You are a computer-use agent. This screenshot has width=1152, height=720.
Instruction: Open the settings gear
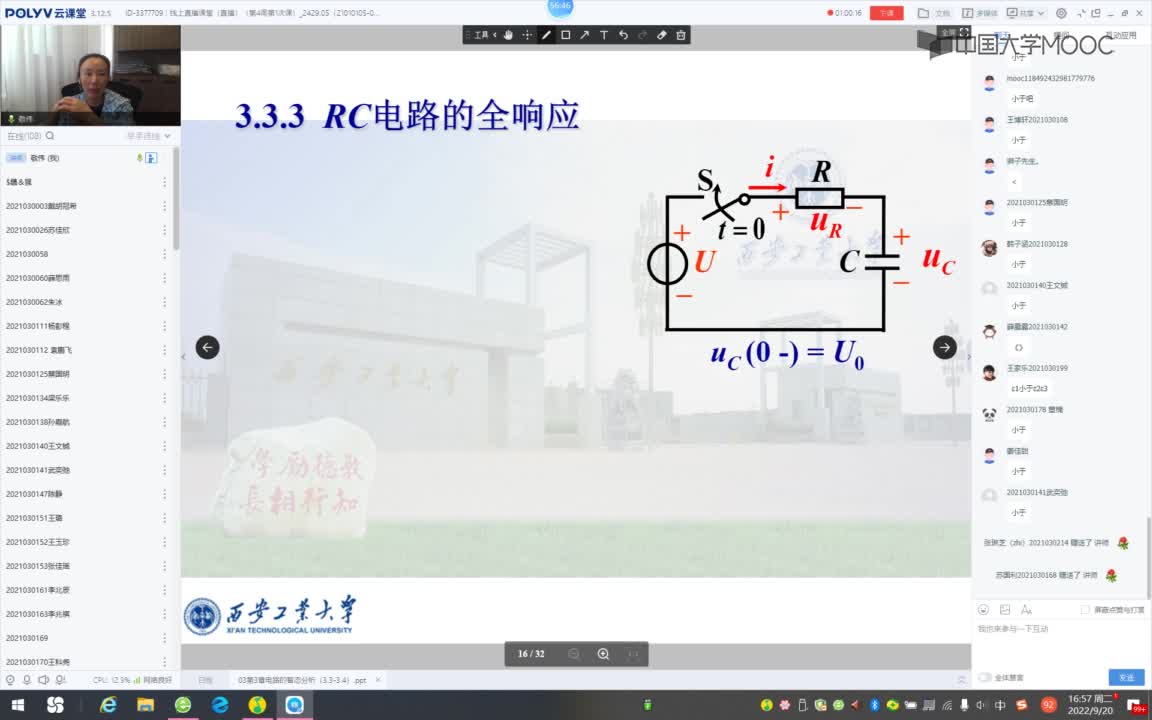point(1061,13)
